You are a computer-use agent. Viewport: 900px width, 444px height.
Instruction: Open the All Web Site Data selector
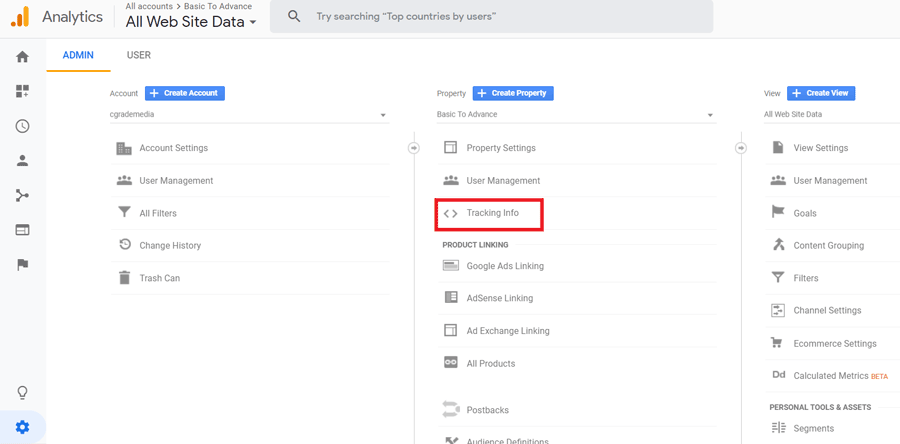(190, 22)
